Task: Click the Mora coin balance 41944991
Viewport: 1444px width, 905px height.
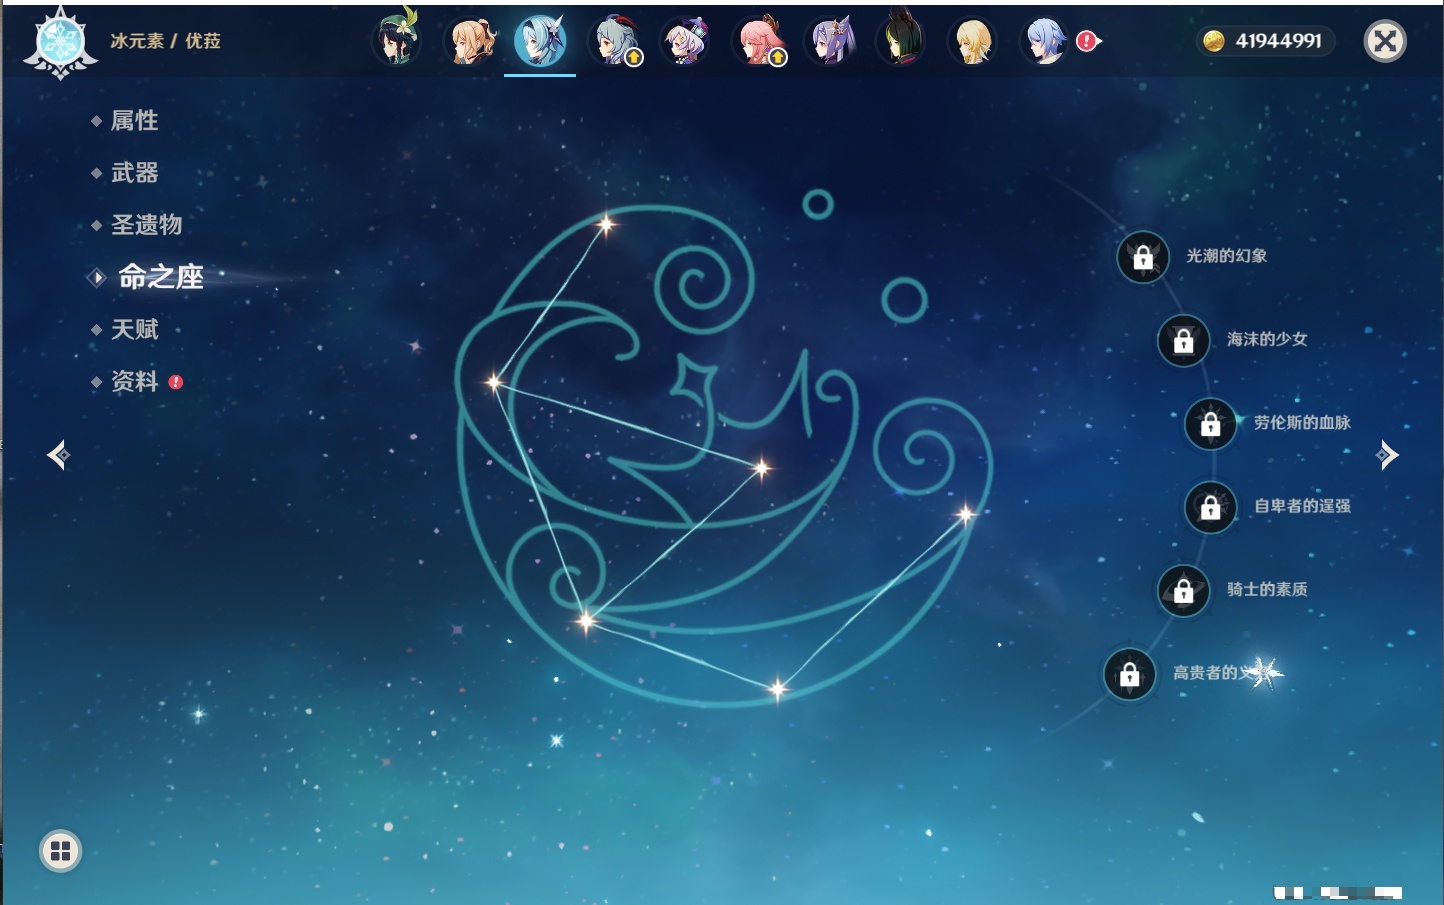Action: pyautogui.click(x=1266, y=41)
